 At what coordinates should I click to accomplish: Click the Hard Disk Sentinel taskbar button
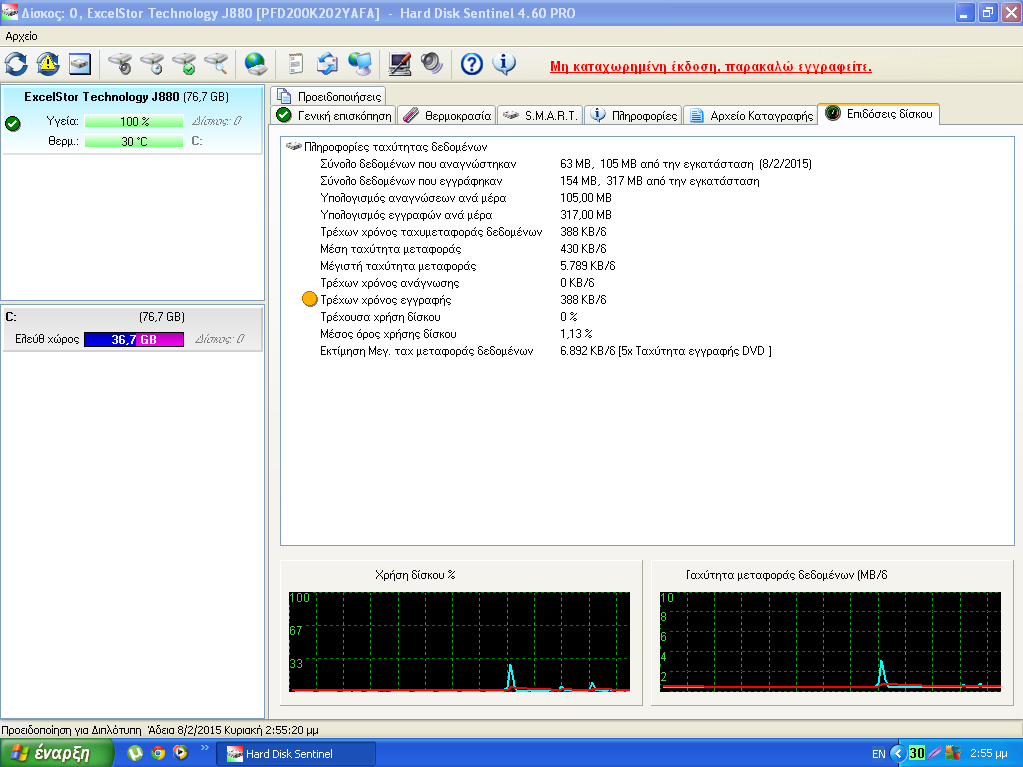pos(297,753)
